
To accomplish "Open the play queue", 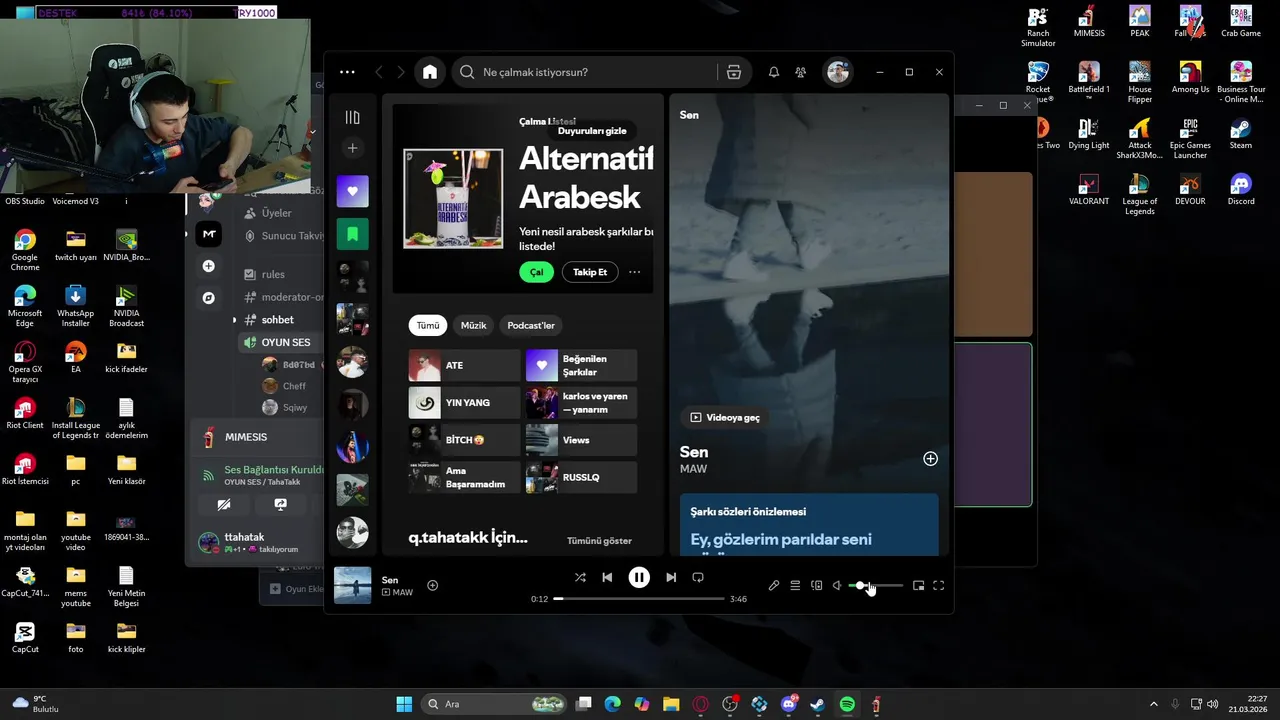I will 795,585.
